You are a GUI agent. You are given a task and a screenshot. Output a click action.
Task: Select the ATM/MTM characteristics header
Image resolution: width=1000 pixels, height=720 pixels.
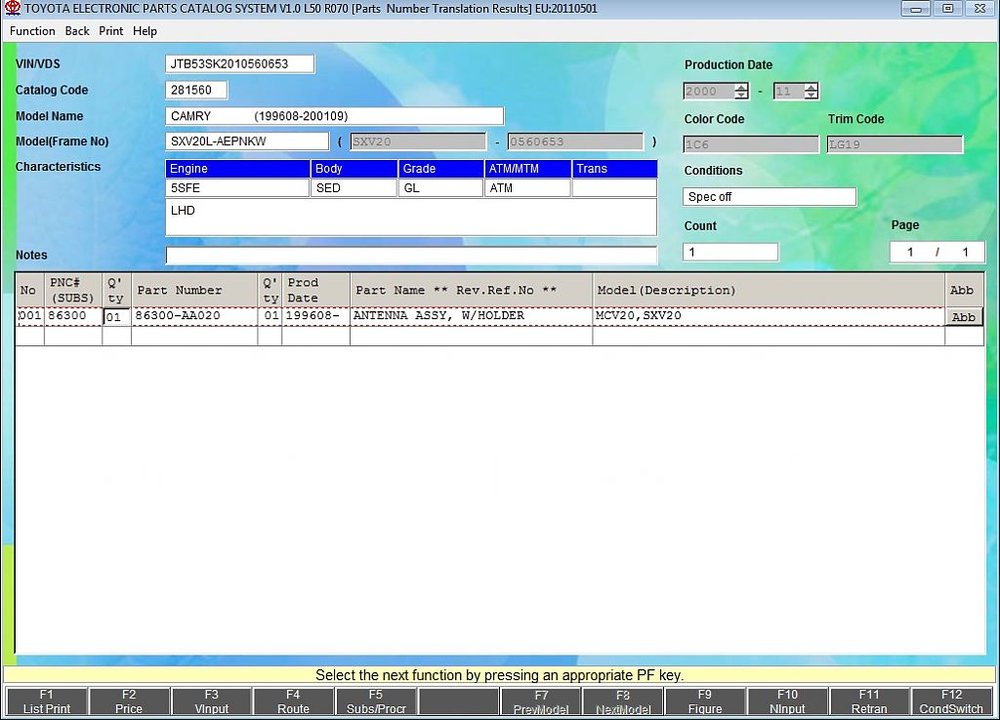coord(527,168)
